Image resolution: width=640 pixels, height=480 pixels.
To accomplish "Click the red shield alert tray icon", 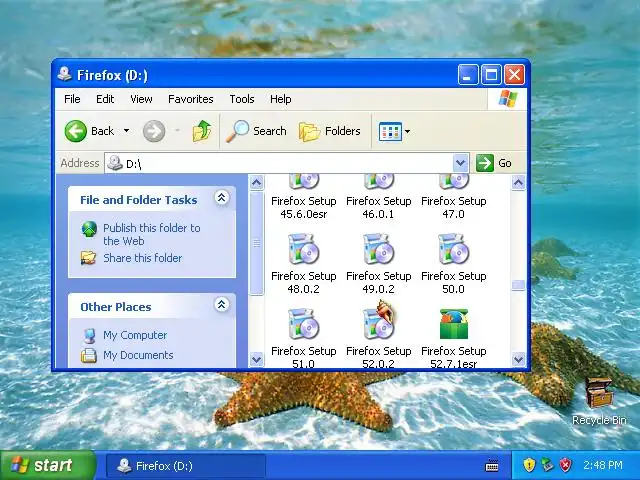I will tap(565, 465).
